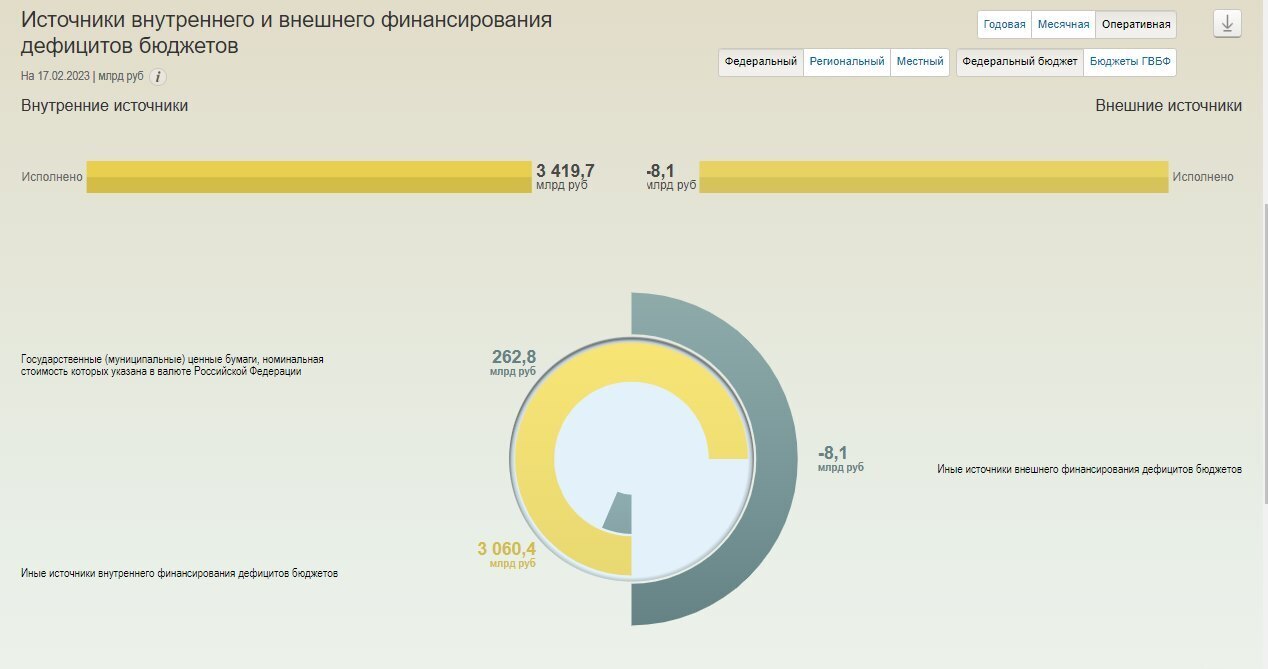Switch to the Месячная tab
This screenshot has height=669, width=1268.
pyautogui.click(x=1062, y=24)
